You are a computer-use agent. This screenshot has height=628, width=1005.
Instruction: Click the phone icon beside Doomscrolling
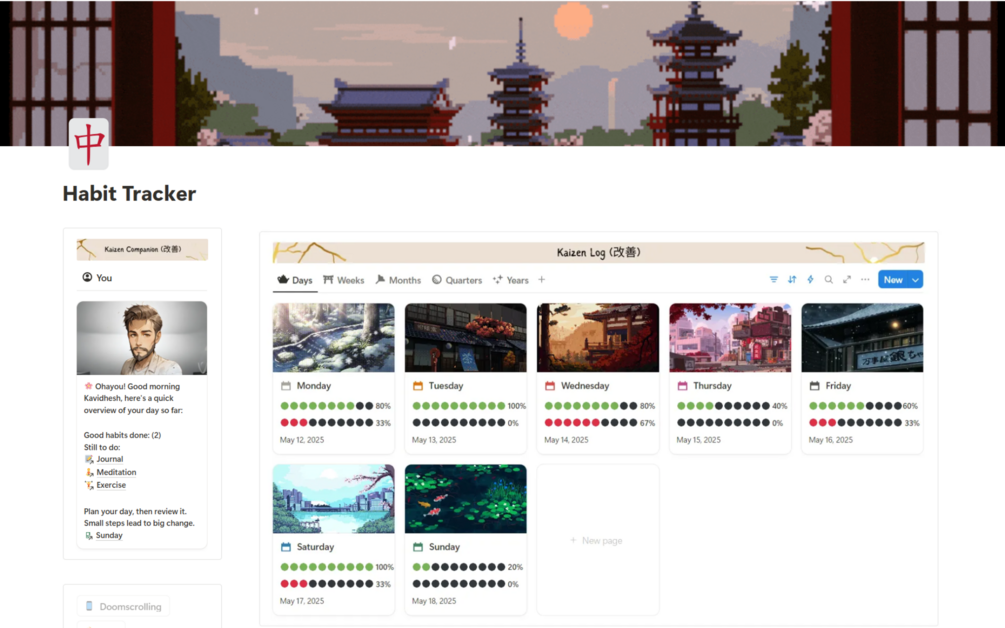pyautogui.click(x=89, y=606)
